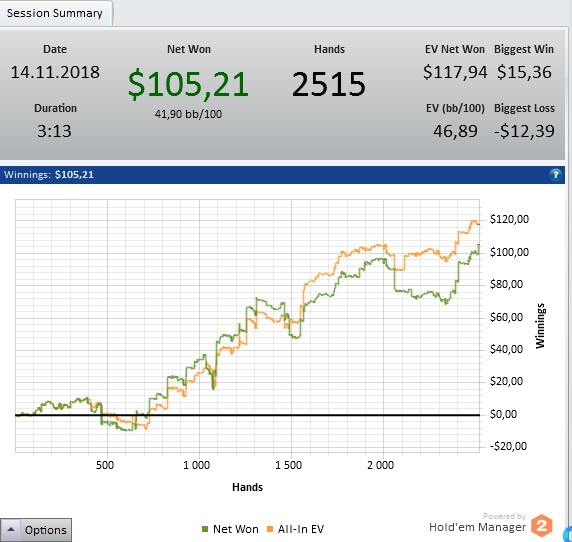Screen dimensions: 572x542
Task: Click the blue help question mark icon
Action: point(555,175)
